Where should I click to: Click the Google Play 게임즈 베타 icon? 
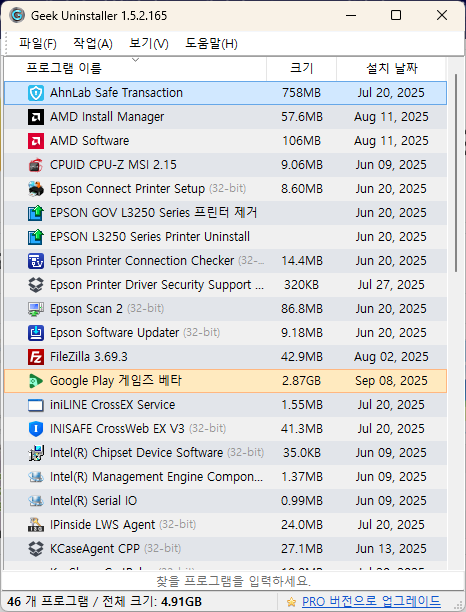pos(36,381)
